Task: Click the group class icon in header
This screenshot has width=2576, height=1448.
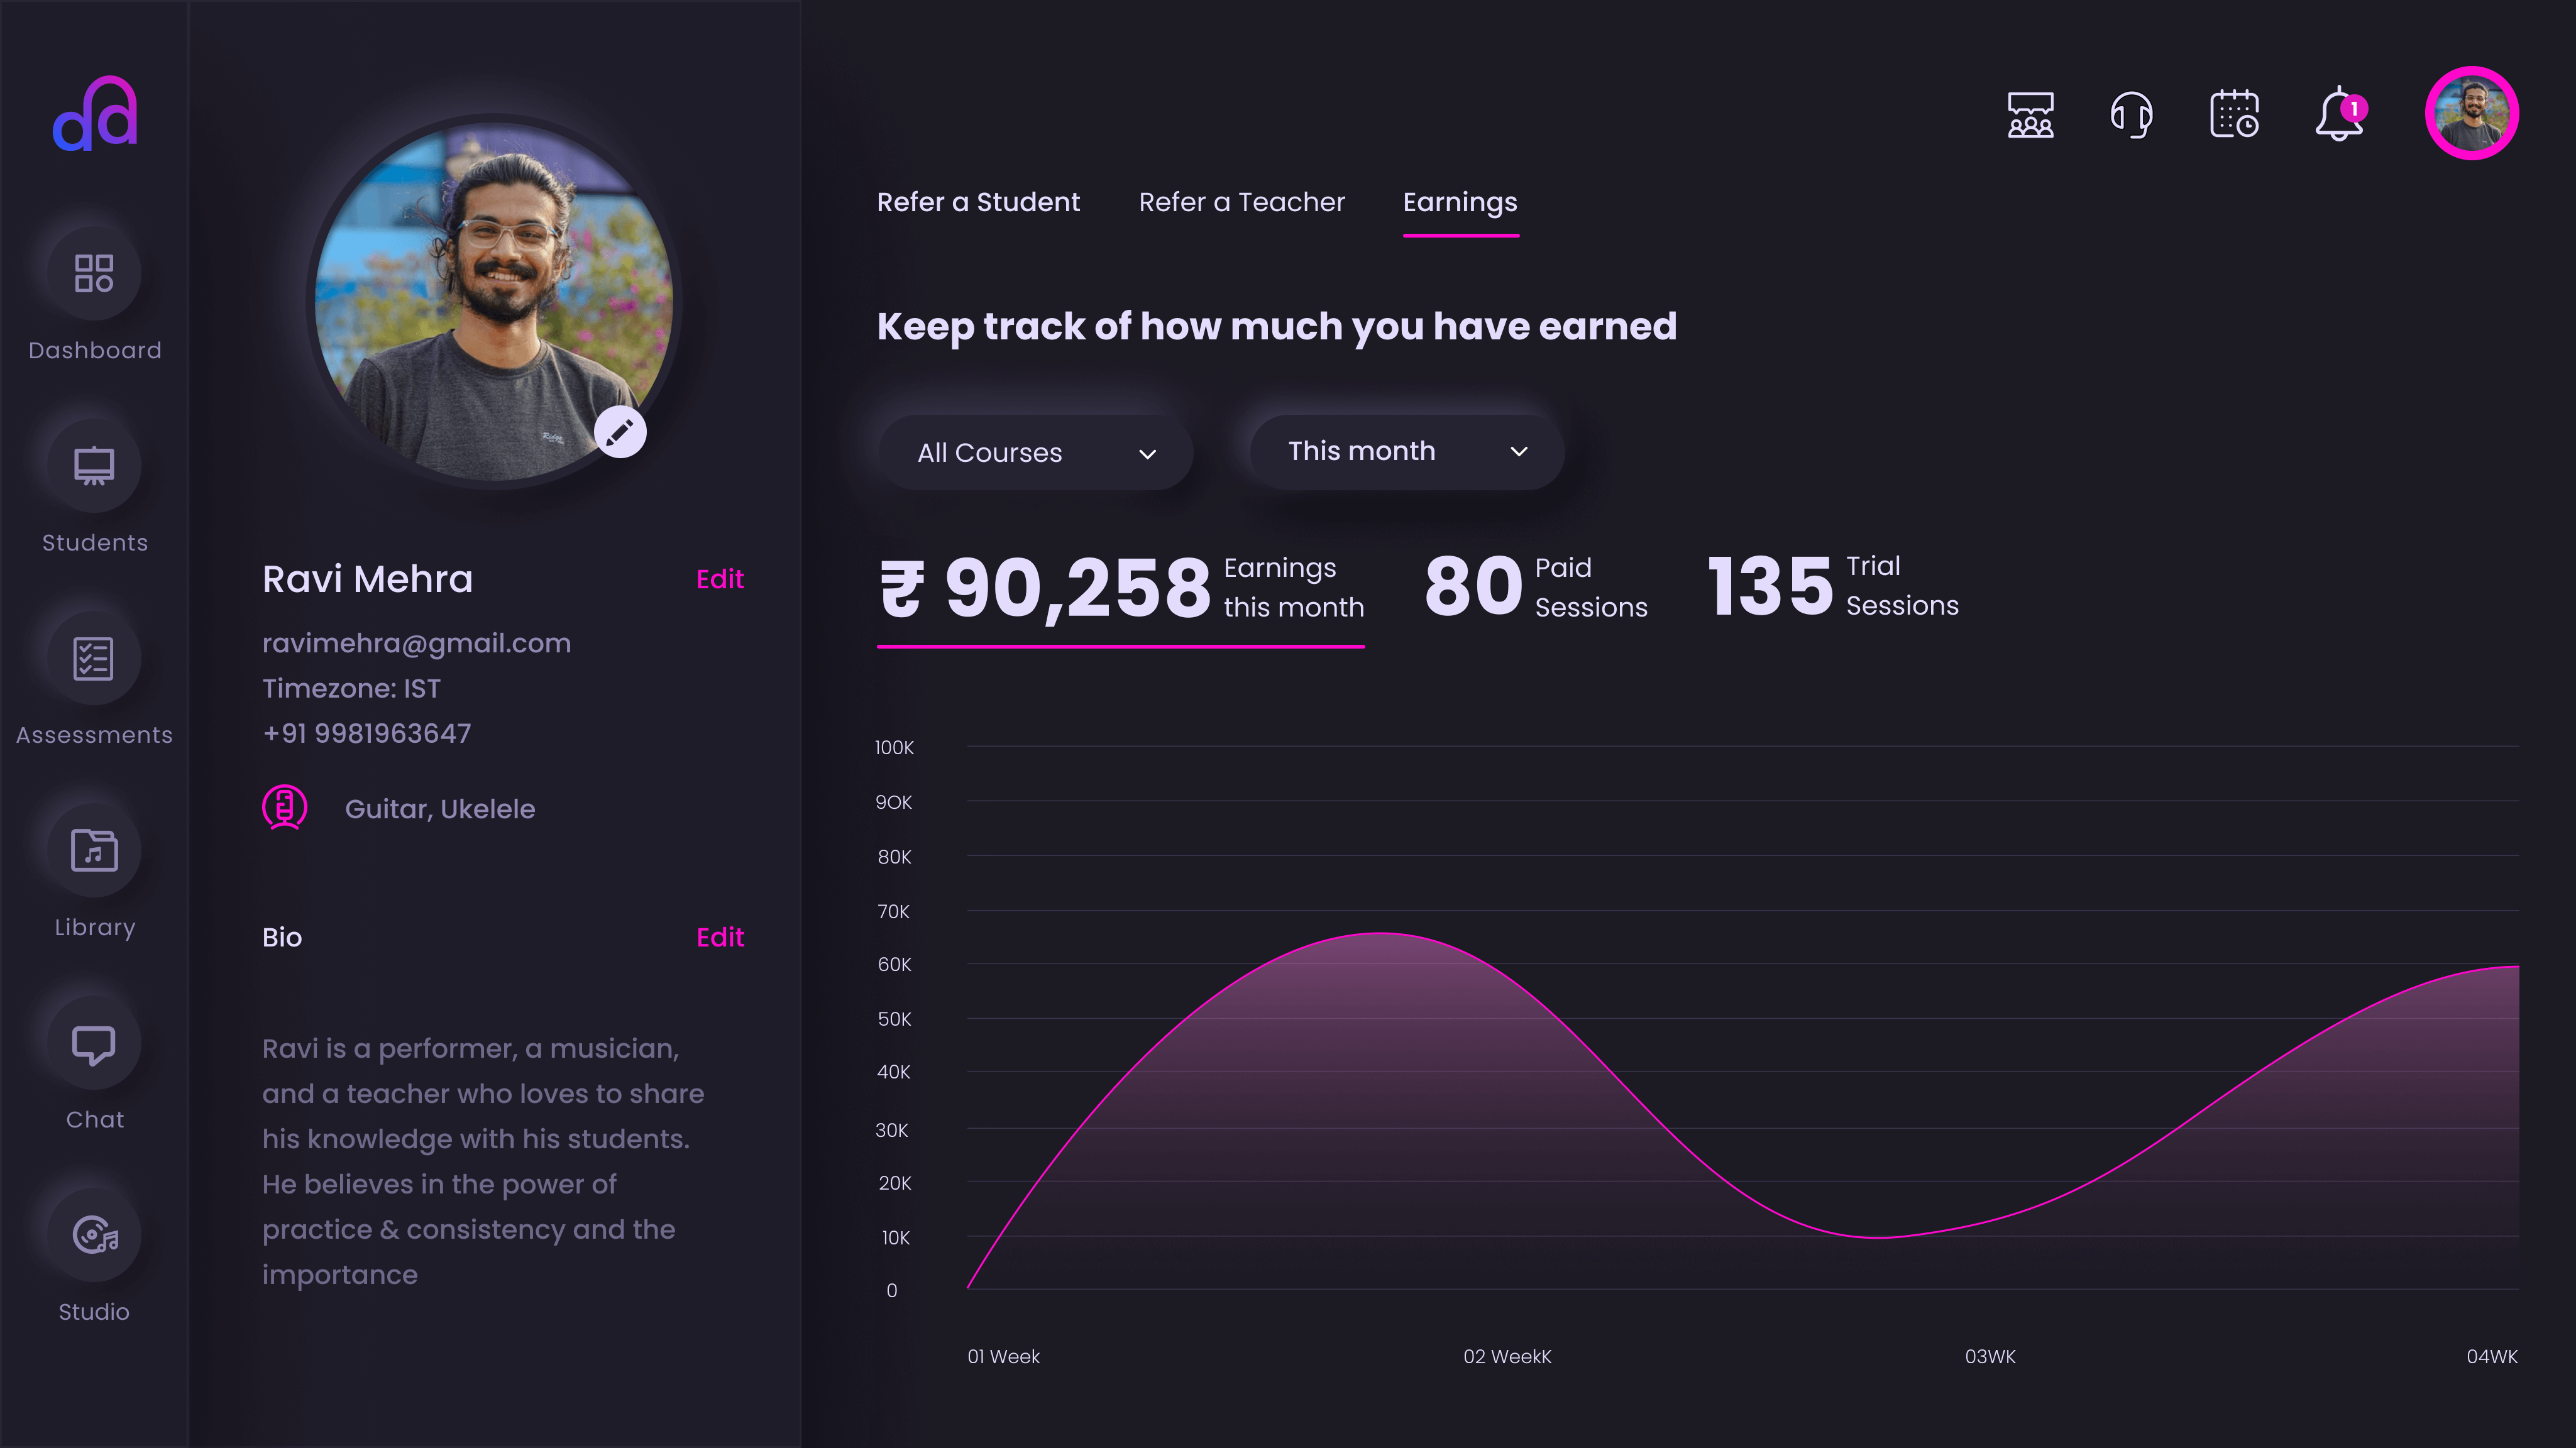Action: (x=2030, y=115)
